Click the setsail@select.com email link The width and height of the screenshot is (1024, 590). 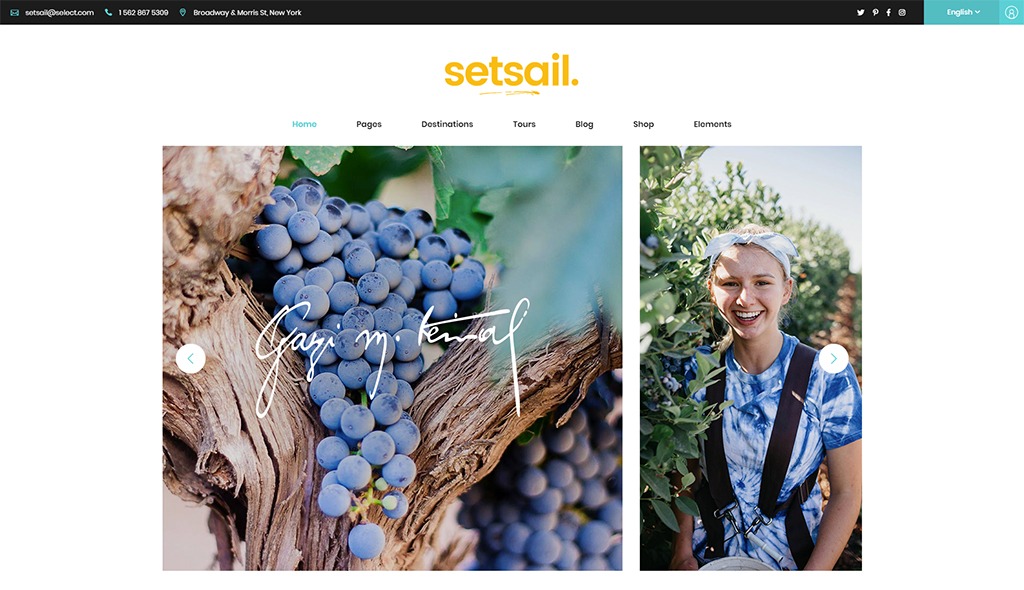59,12
